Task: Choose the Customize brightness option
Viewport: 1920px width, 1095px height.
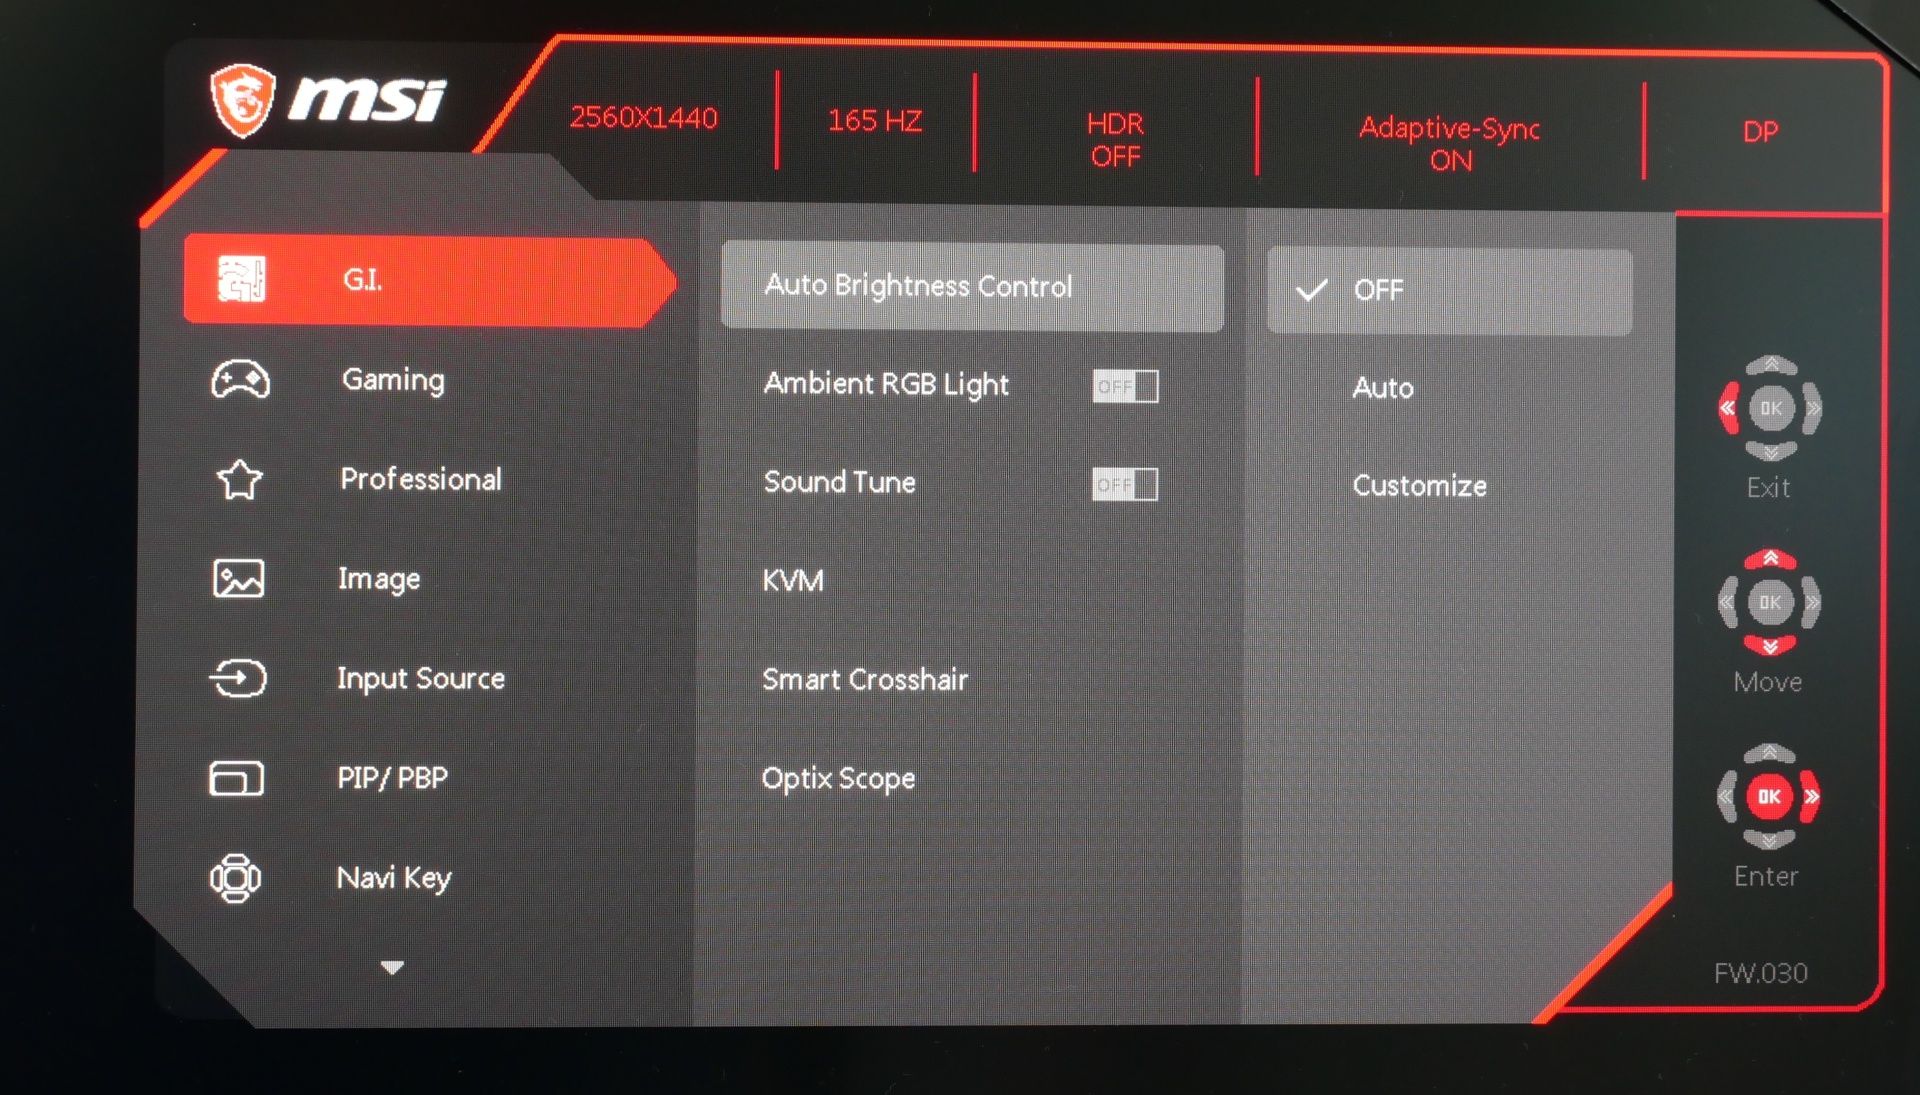Action: tap(1419, 486)
